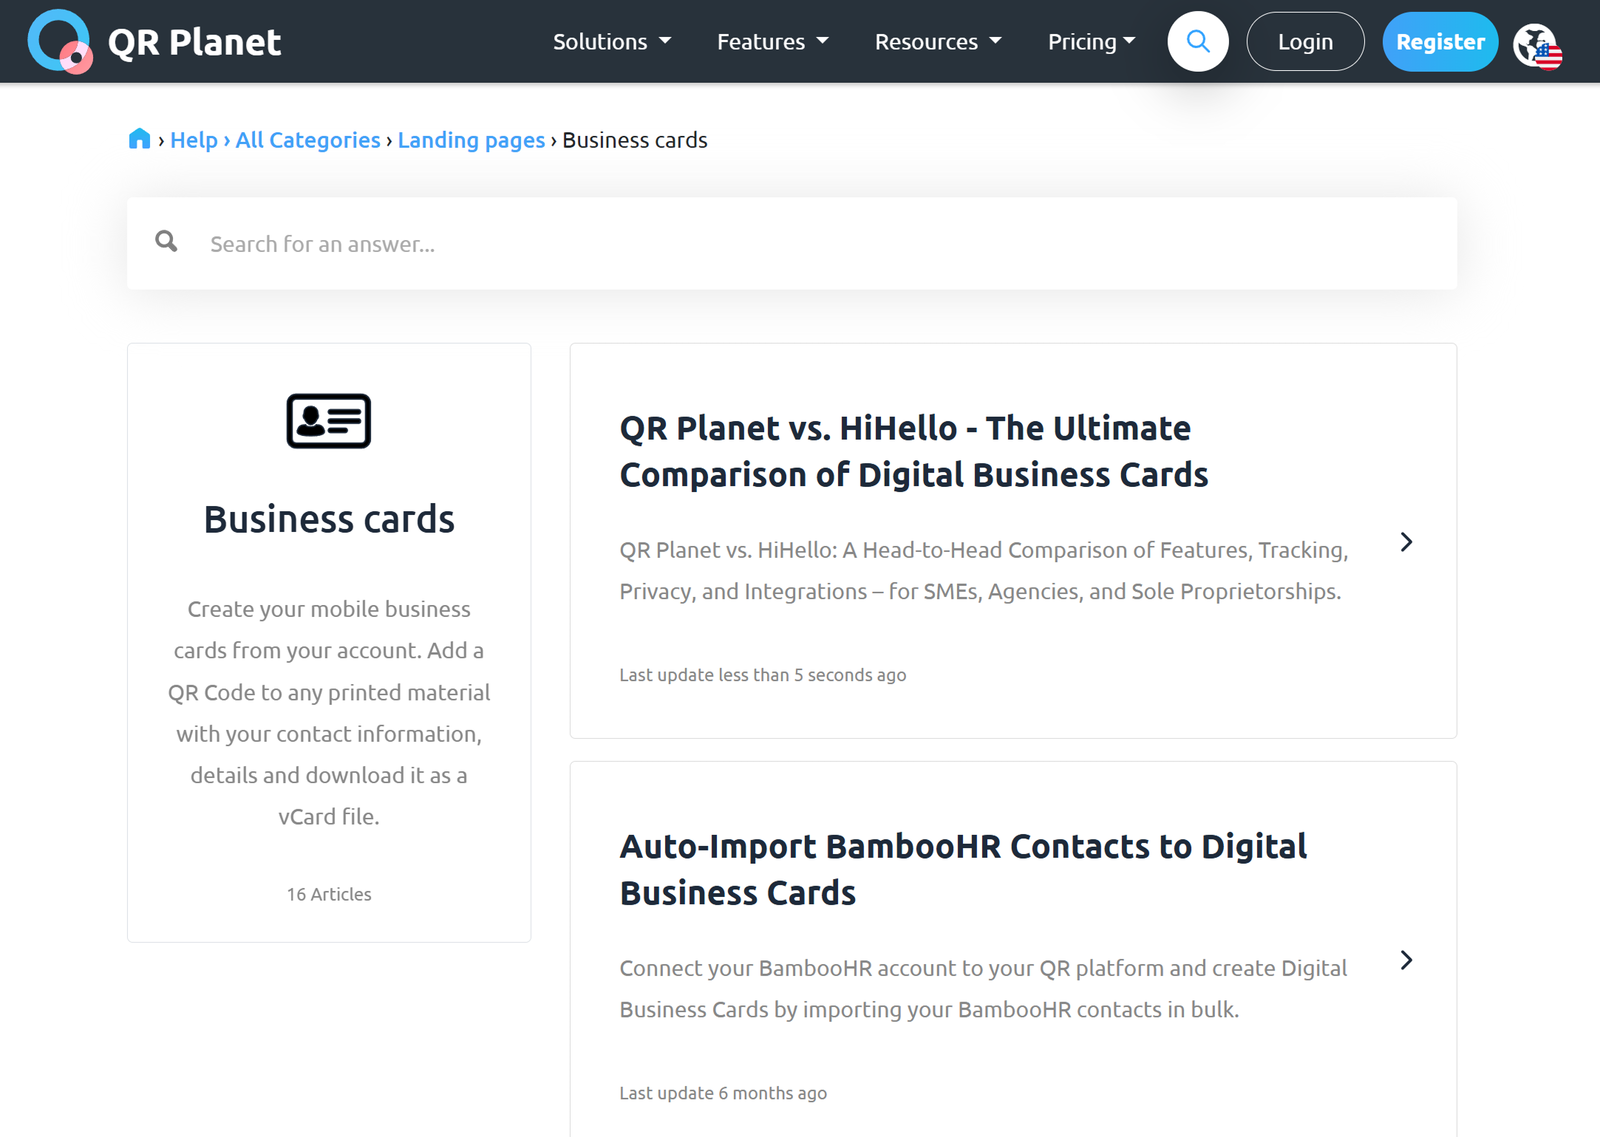
Task: Open the Landing pages breadcrumb link
Action: point(471,140)
